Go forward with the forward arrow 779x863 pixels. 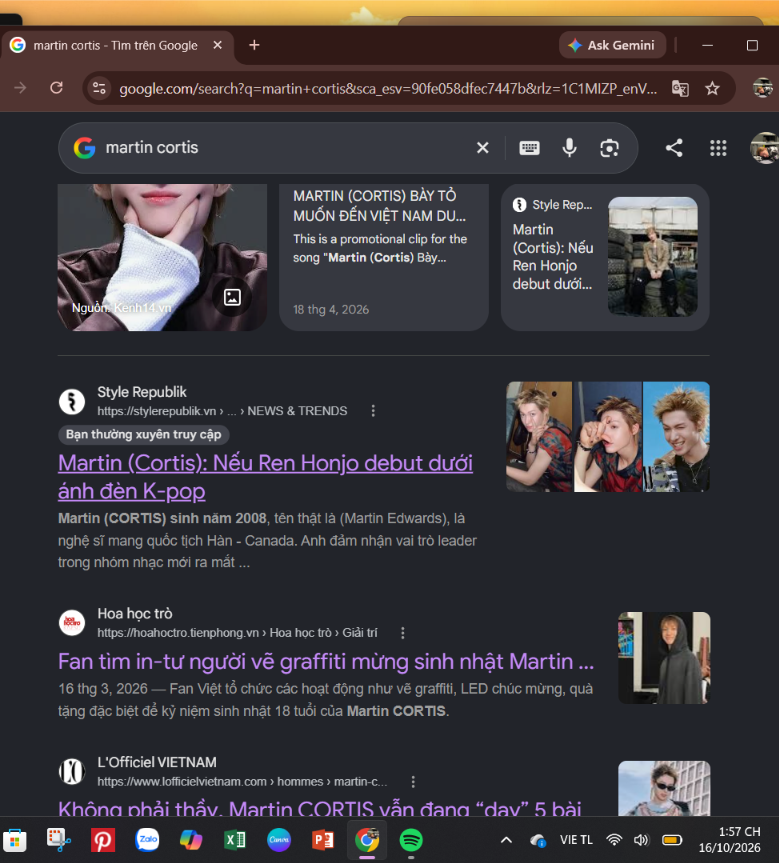pyautogui.click(x=20, y=88)
